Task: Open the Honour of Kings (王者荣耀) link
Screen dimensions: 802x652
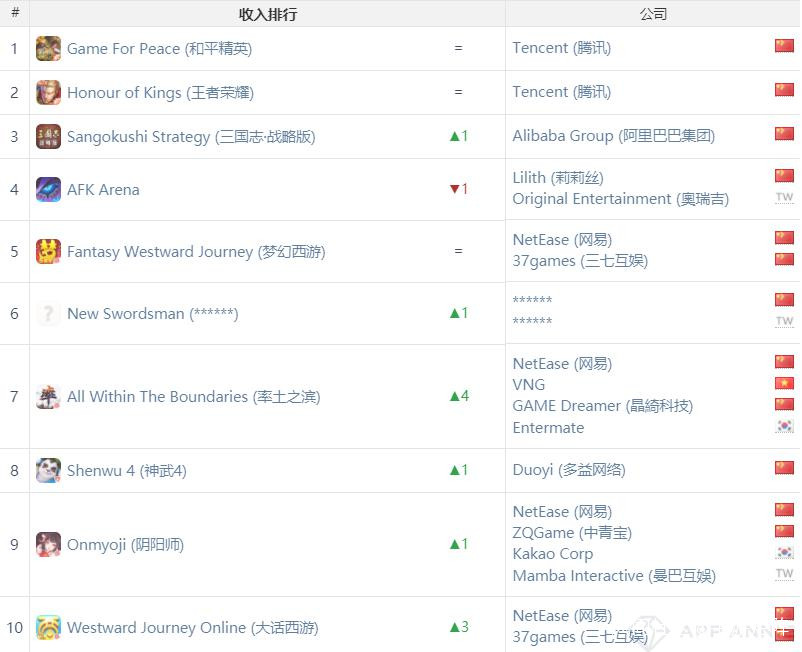Action: tap(161, 93)
